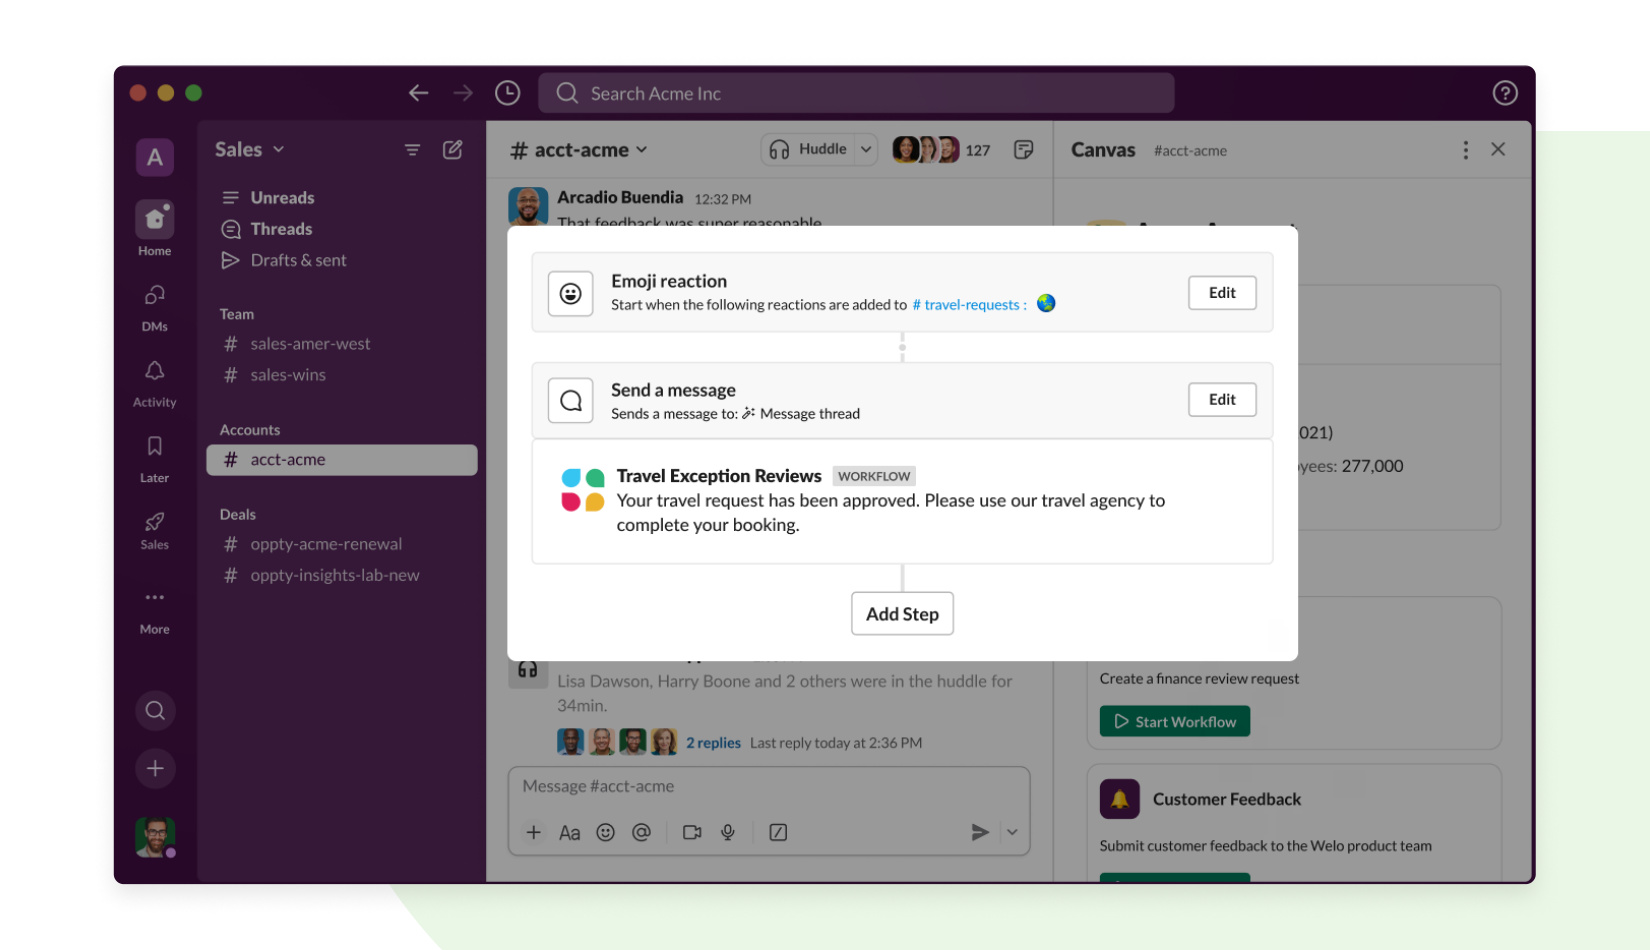The width and height of the screenshot is (1650, 950).
Task: Toggle text formatting Aa in composer
Action: pos(570,833)
